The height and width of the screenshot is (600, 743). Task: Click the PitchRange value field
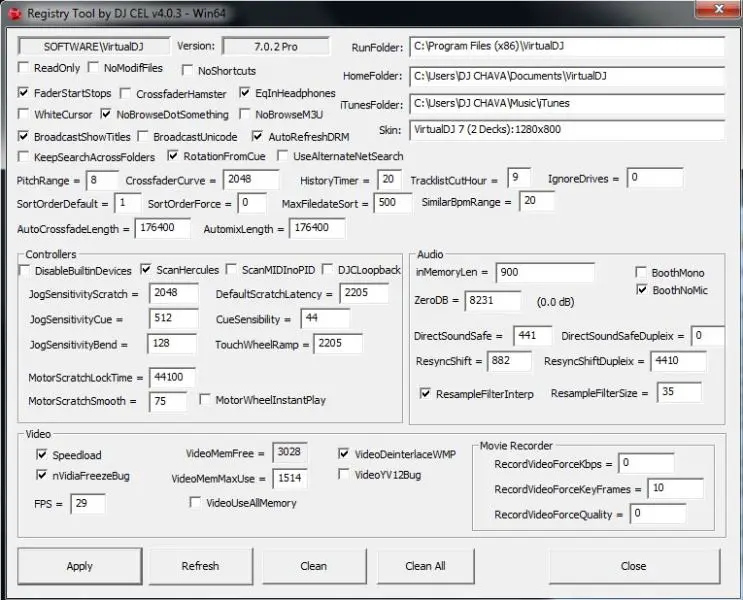102,181
